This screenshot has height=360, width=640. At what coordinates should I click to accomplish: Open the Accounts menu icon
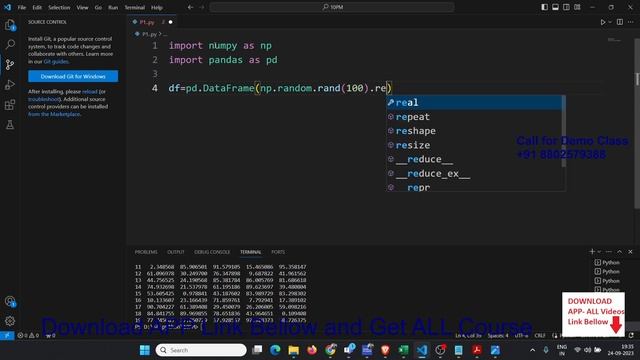coord(10,302)
